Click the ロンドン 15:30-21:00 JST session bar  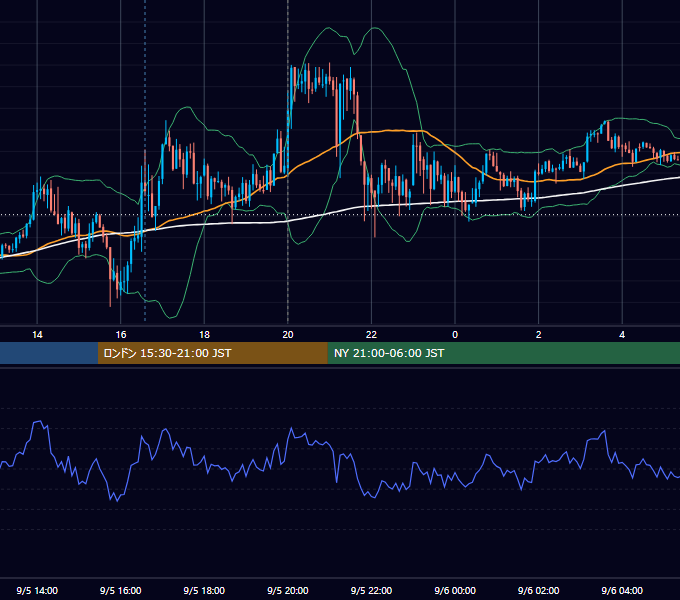click(212, 353)
